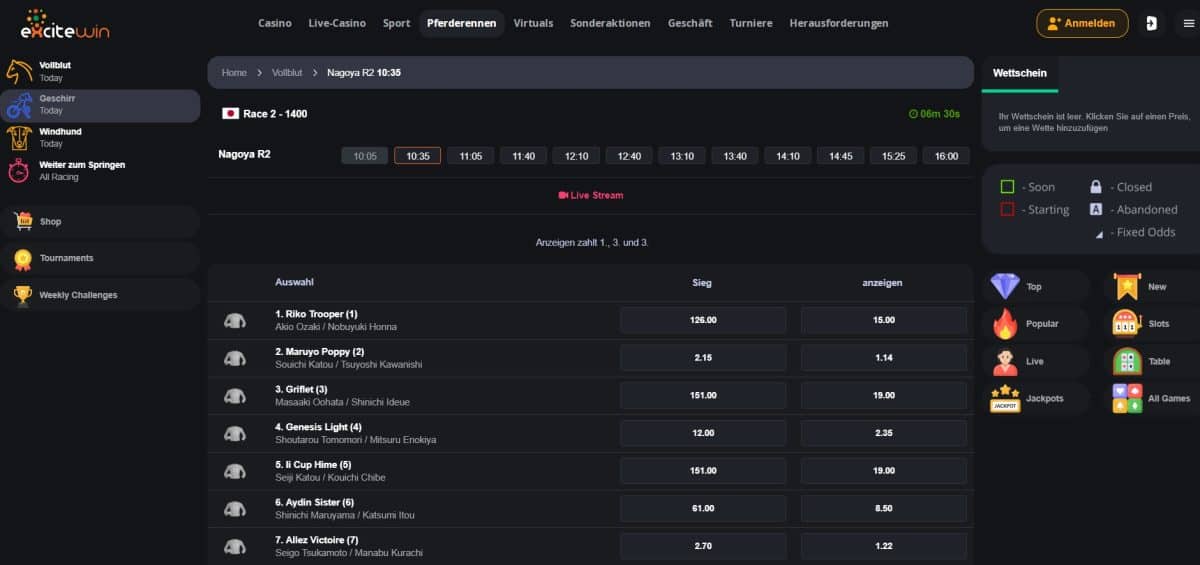The width and height of the screenshot is (1200, 565).
Task: Click the Tournaments medal icon
Action: pyautogui.click(x=22, y=259)
